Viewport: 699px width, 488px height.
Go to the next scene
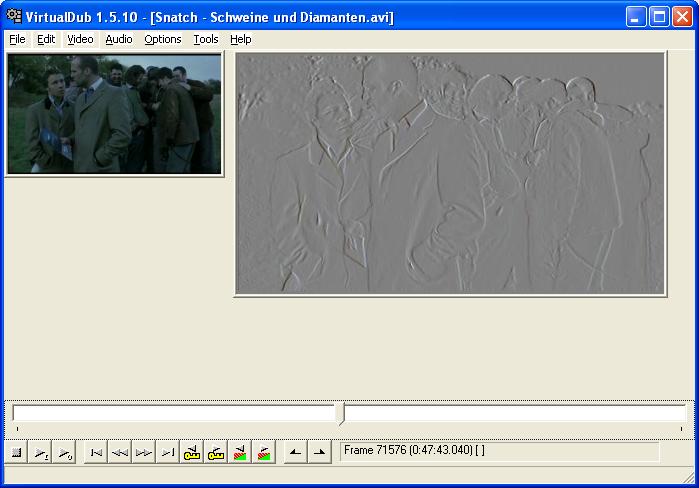point(264,452)
